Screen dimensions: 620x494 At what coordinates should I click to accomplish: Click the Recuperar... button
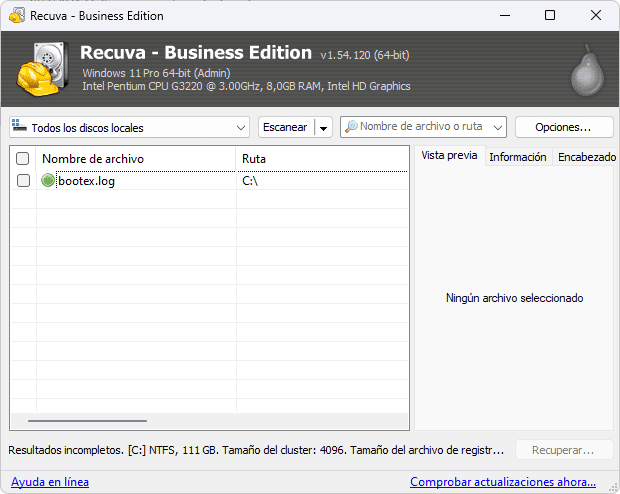[564, 450]
